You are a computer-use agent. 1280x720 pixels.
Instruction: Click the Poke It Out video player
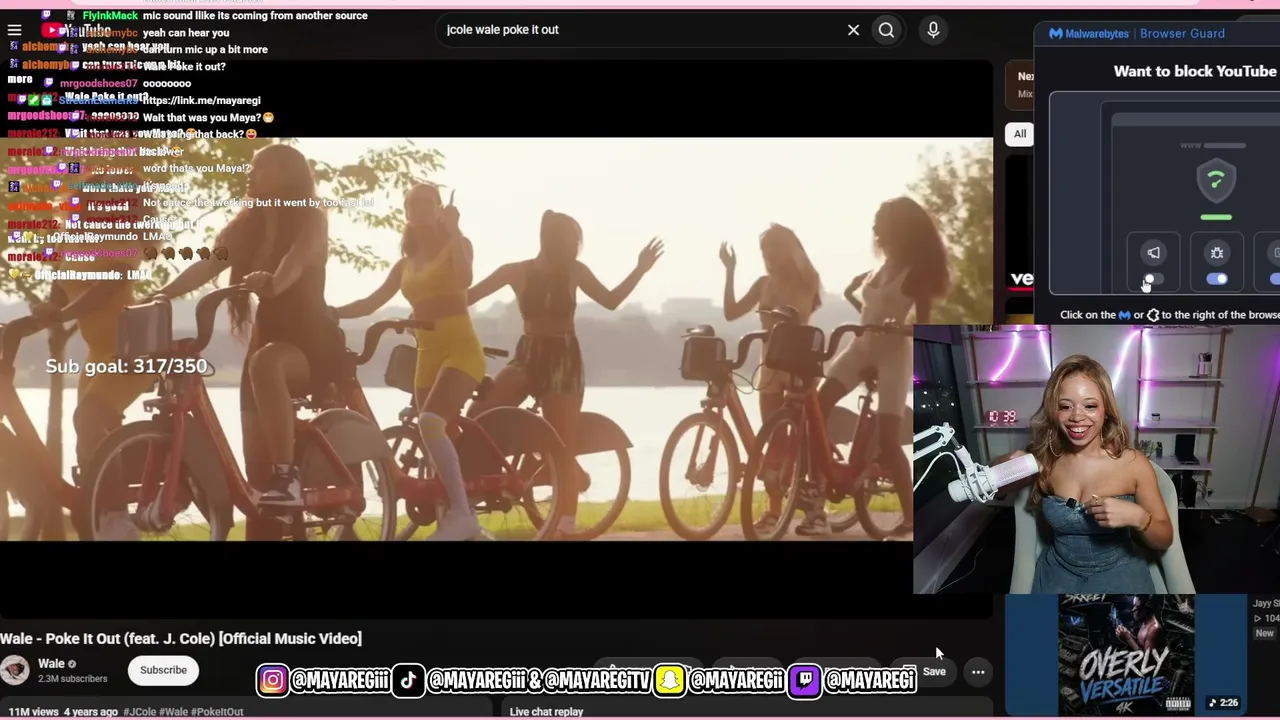pyautogui.click(x=496, y=339)
